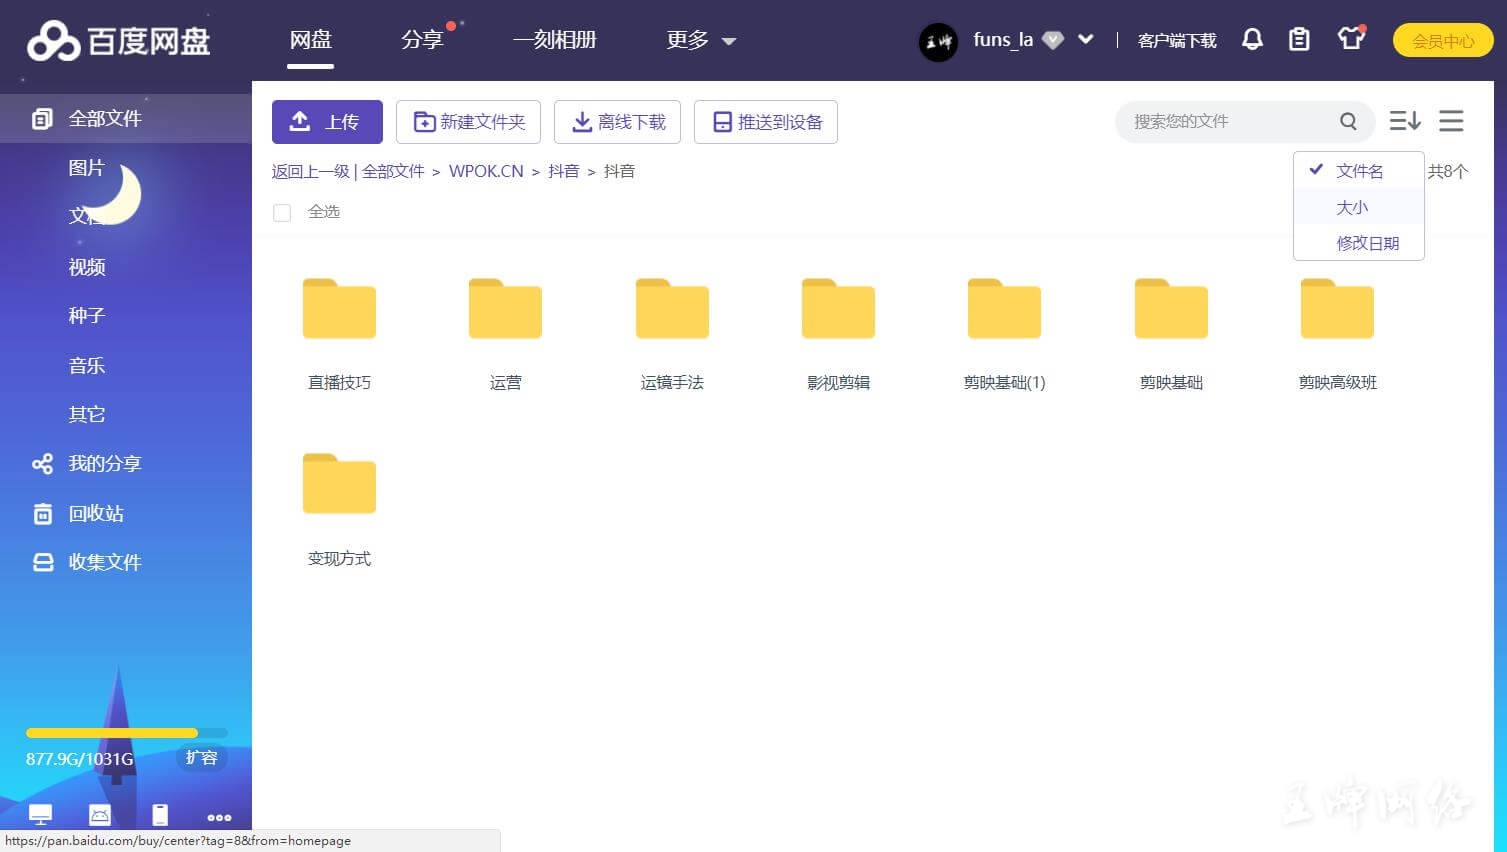Viewport: 1507px width, 852px height.
Task: Open the notifications bell
Action: (x=1252, y=39)
